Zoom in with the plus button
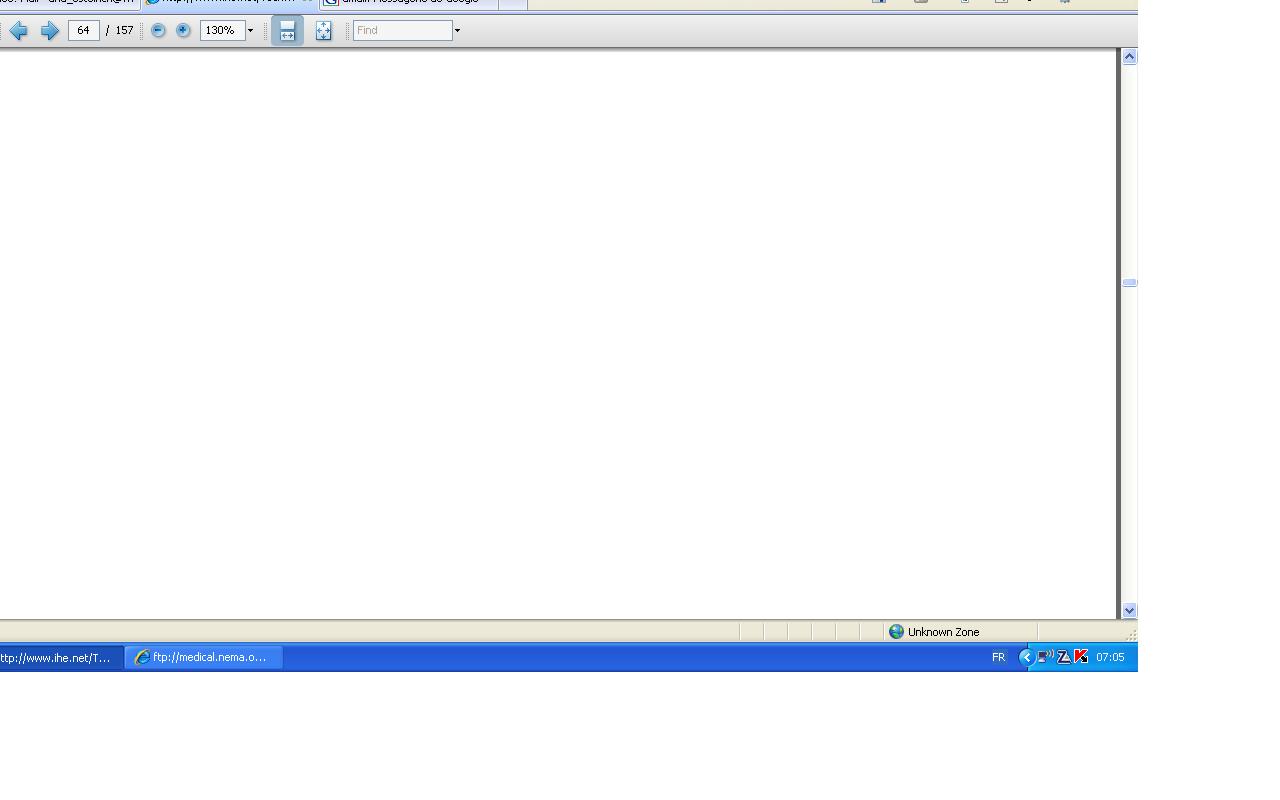The height and width of the screenshot is (800, 1280). click(x=183, y=31)
